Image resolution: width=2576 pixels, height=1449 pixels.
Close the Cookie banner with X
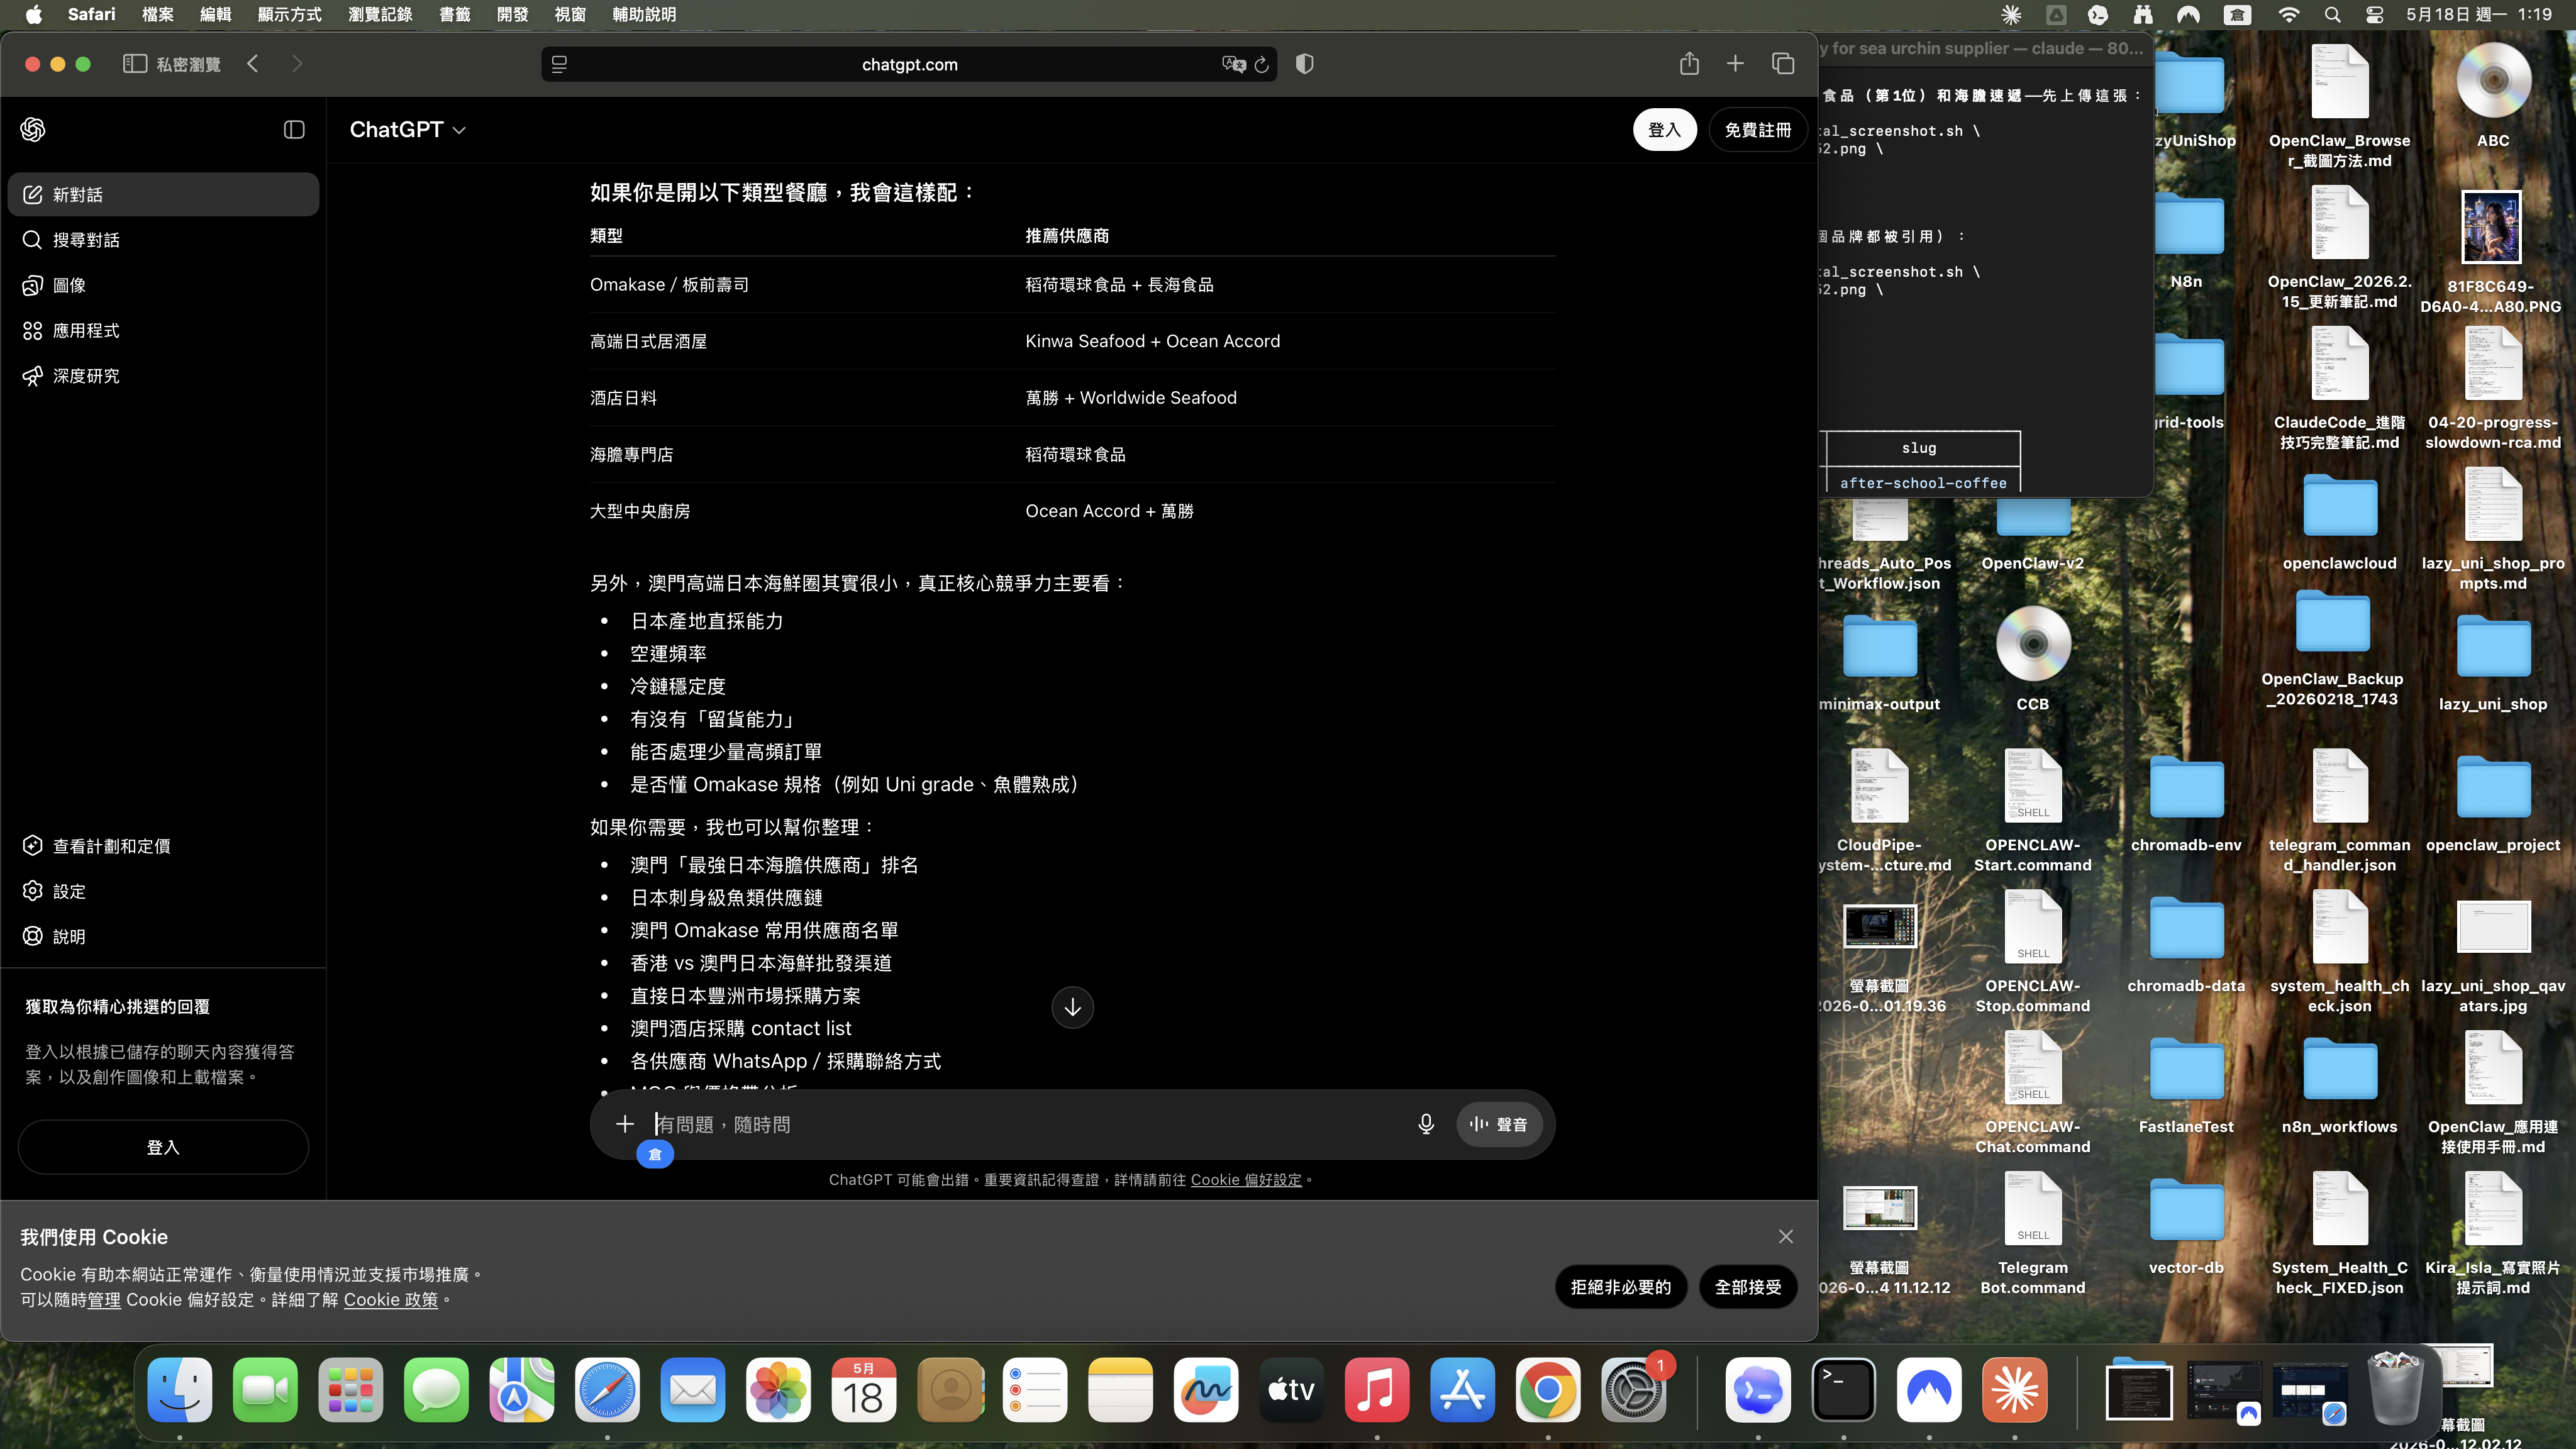1786,1237
